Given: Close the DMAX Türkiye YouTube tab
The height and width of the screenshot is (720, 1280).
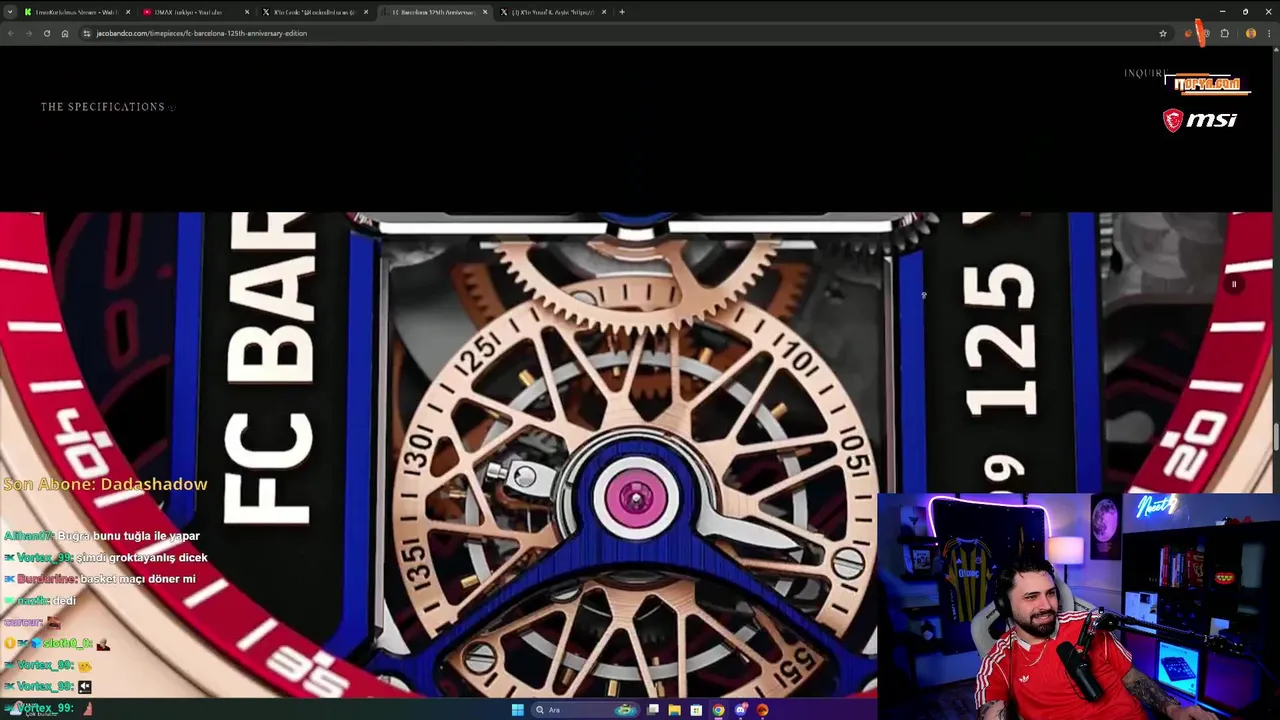Looking at the screenshot, I should click(247, 12).
